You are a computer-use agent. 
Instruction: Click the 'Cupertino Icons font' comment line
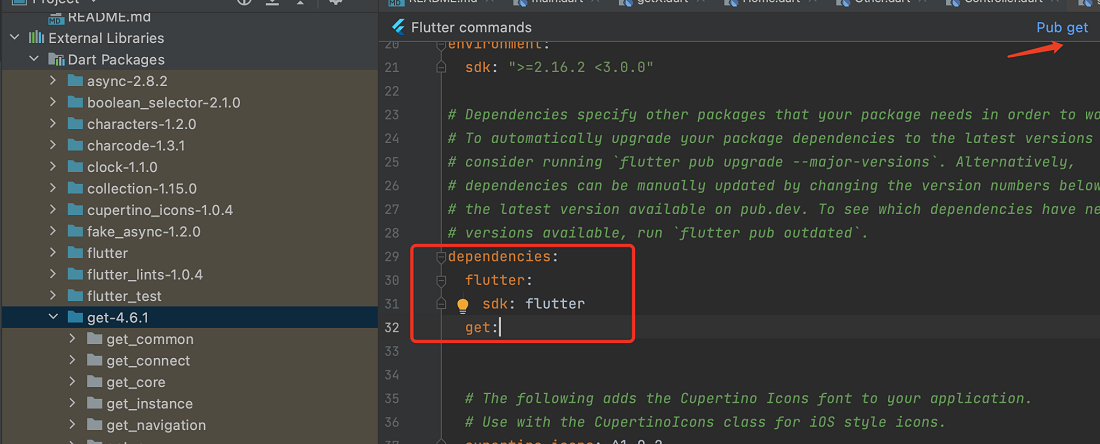pyautogui.click(x=749, y=398)
